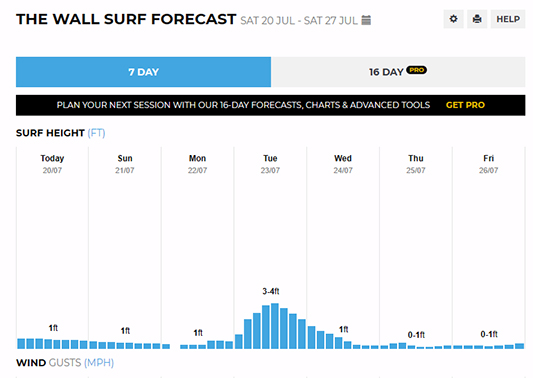
Task: Select the Thu 25/07 column
Action: pos(416,248)
